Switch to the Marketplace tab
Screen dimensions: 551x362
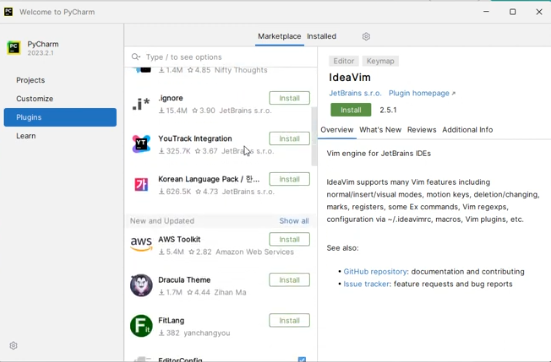click(x=279, y=37)
